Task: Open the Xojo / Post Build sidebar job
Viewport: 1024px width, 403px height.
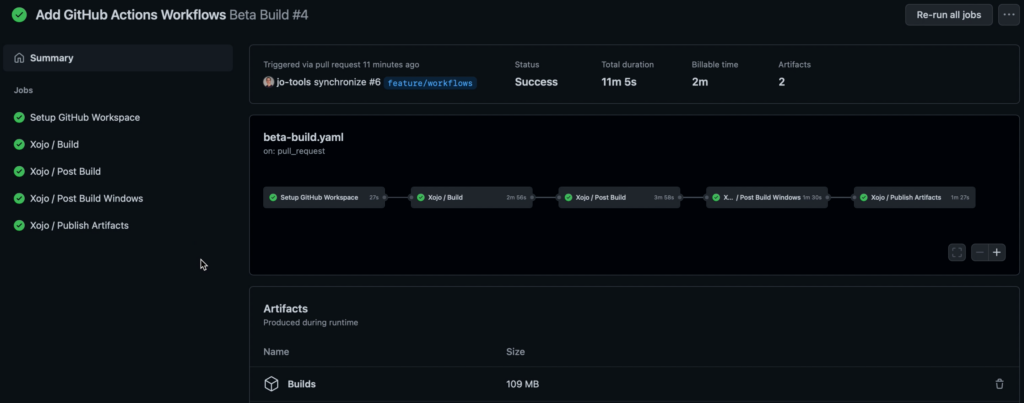Action: click(x=65, y=171)
